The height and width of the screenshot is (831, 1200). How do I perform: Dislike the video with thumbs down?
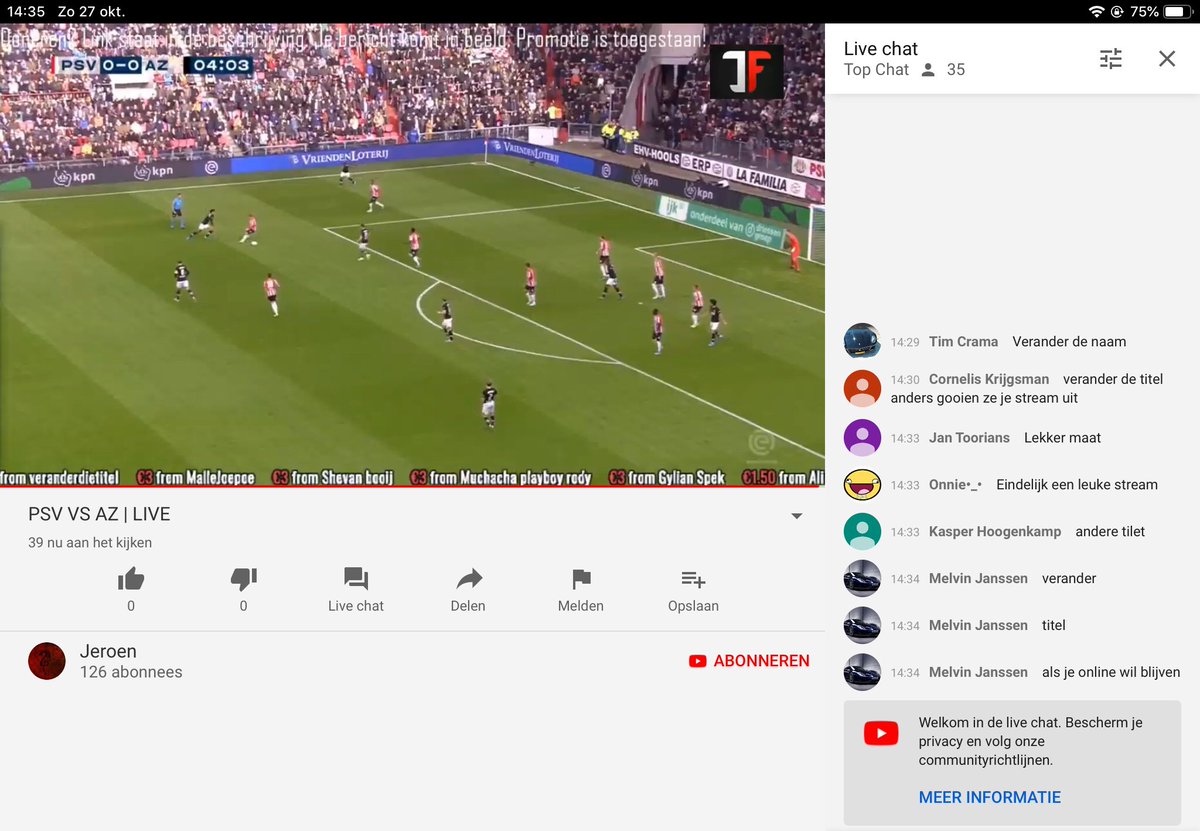[x=244, y=579]
